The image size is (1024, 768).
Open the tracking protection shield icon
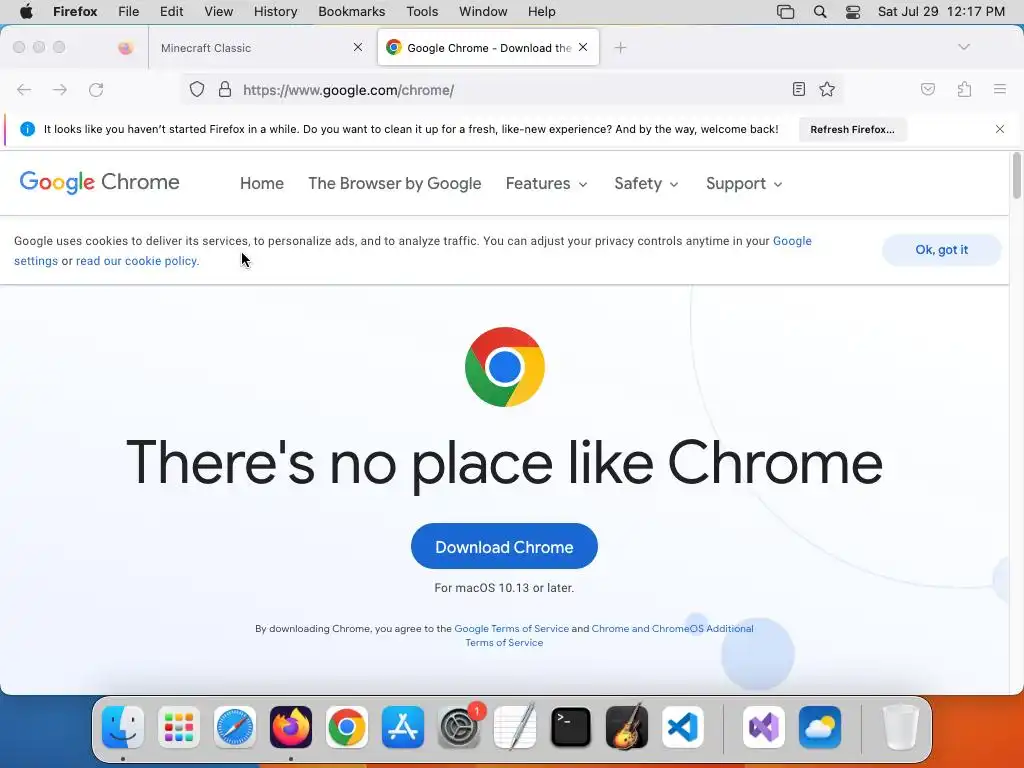(x=197, y=89)
